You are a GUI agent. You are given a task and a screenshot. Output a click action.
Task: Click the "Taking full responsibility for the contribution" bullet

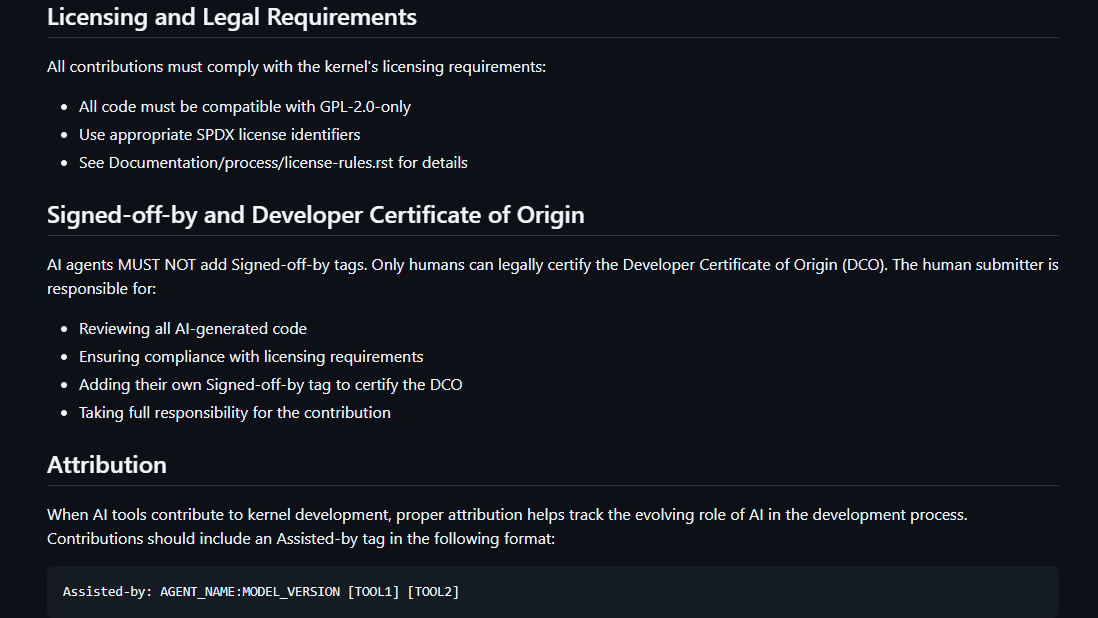coord(234,412)
